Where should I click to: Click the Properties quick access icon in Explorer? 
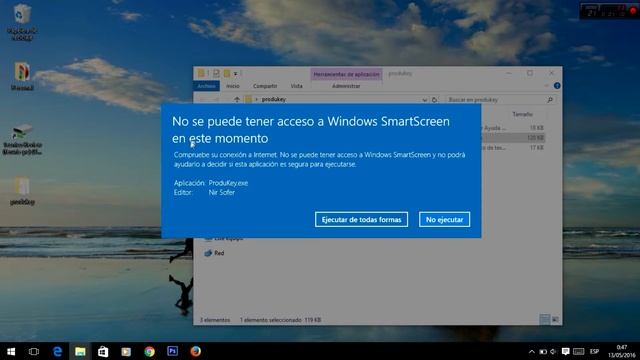coord(216,73)
